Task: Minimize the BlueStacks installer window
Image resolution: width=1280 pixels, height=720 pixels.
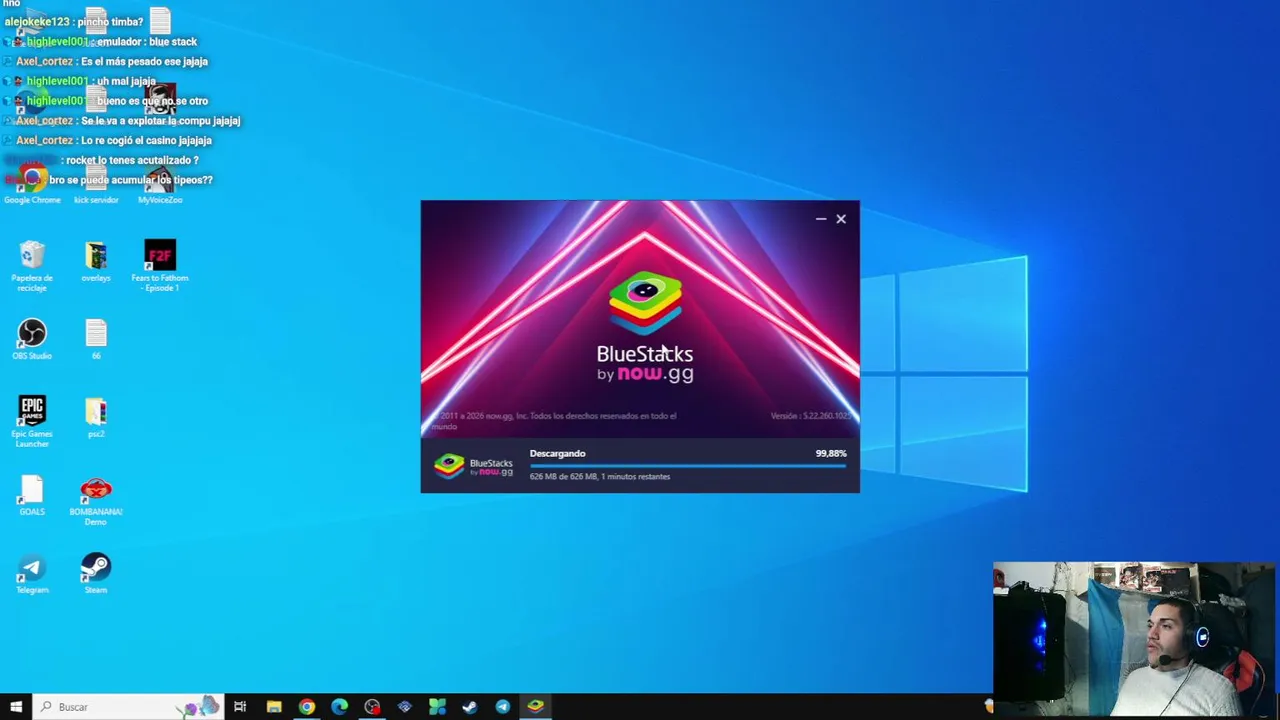Action: coord(821,219)
